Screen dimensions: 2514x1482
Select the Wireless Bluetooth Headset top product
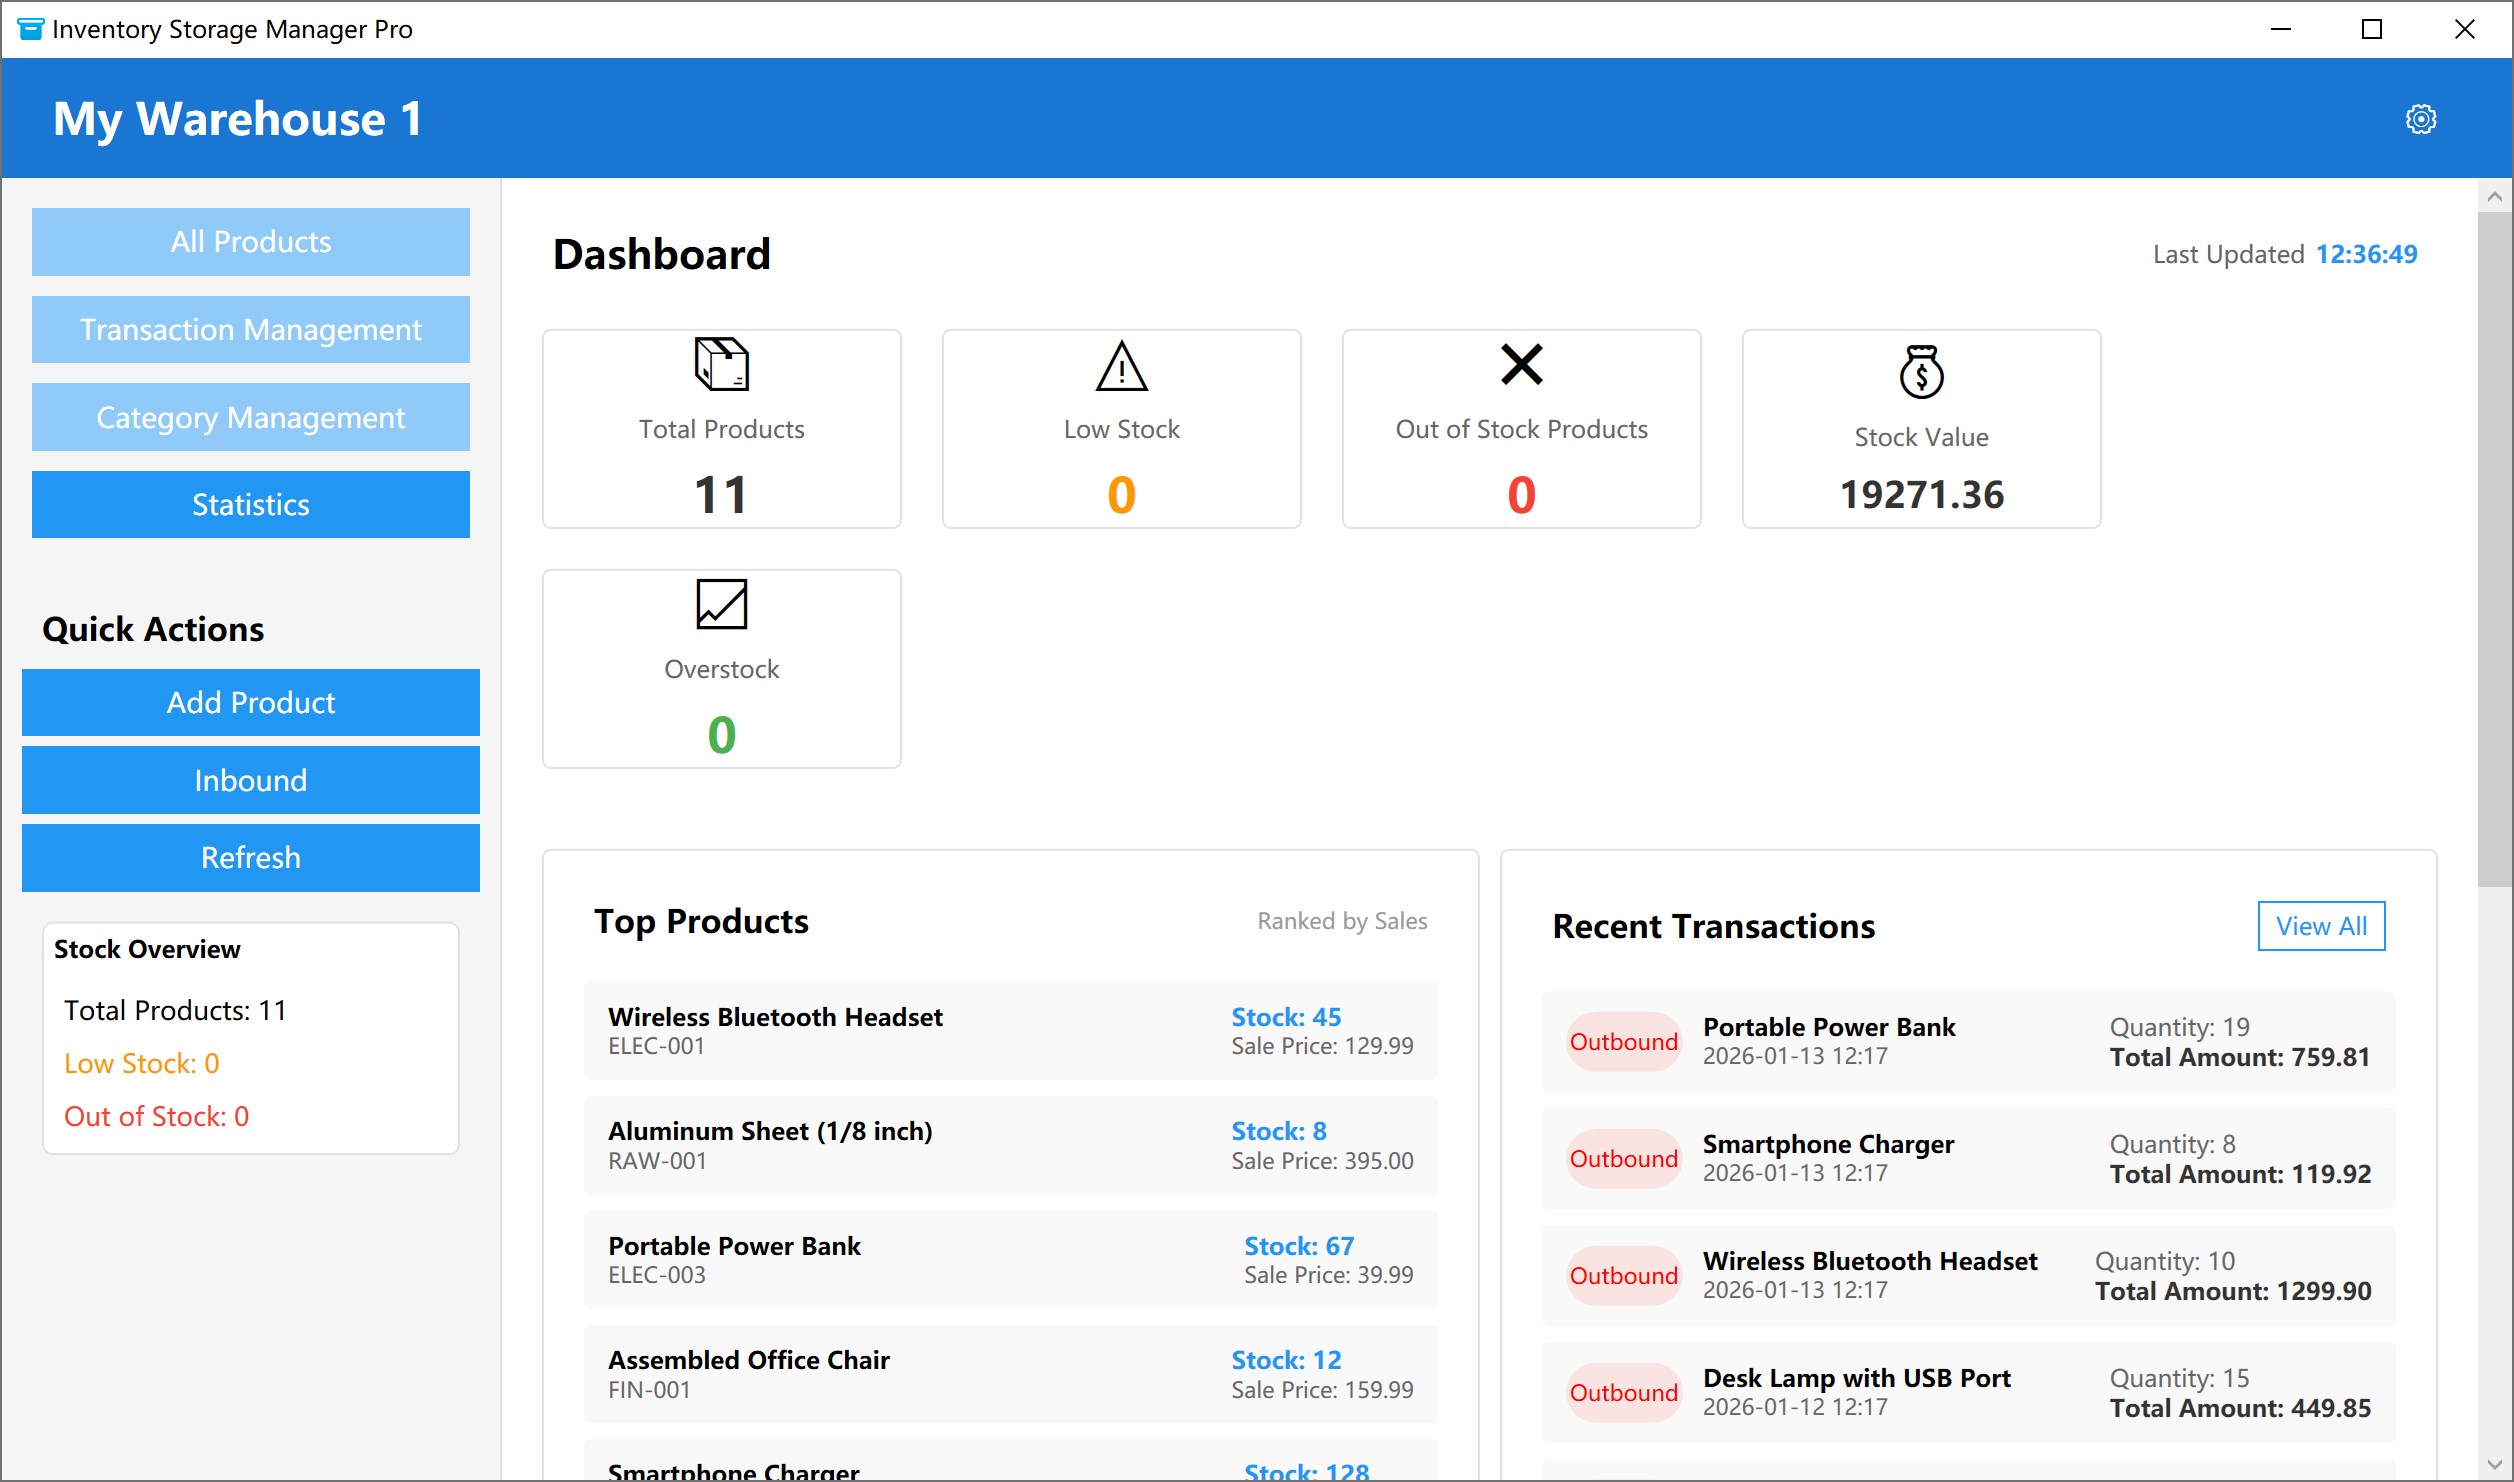(x=1010, y=1031)
